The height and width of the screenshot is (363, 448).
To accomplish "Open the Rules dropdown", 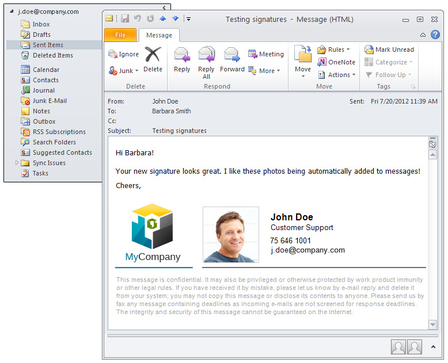I will click(334, 50).
